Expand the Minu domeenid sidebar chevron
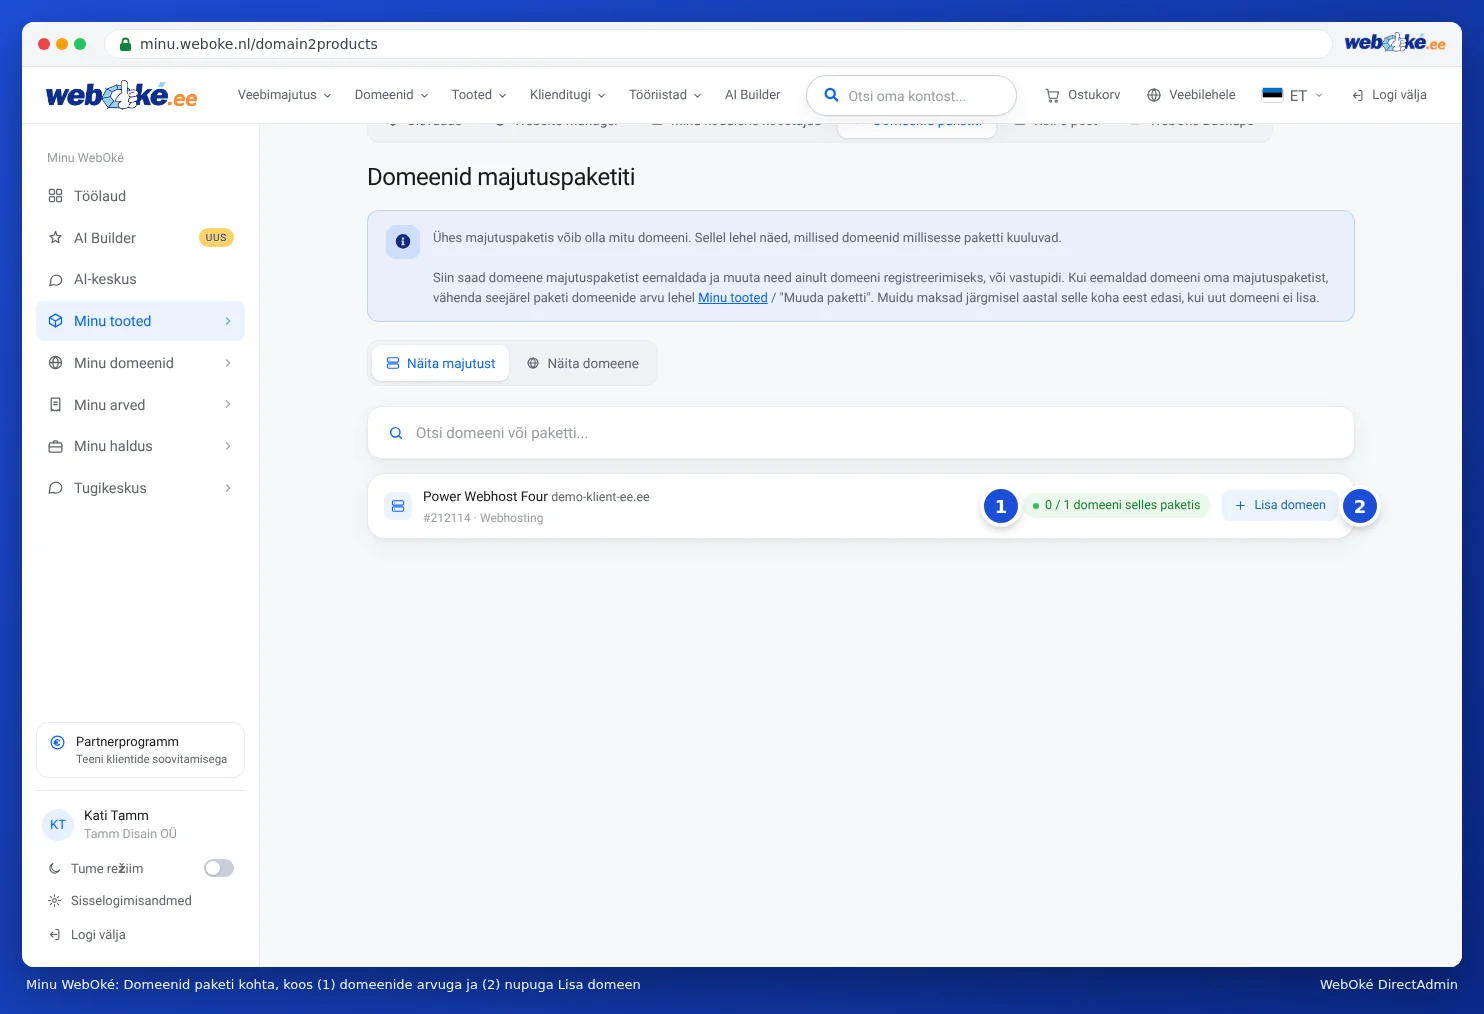 tap(228, 363)
